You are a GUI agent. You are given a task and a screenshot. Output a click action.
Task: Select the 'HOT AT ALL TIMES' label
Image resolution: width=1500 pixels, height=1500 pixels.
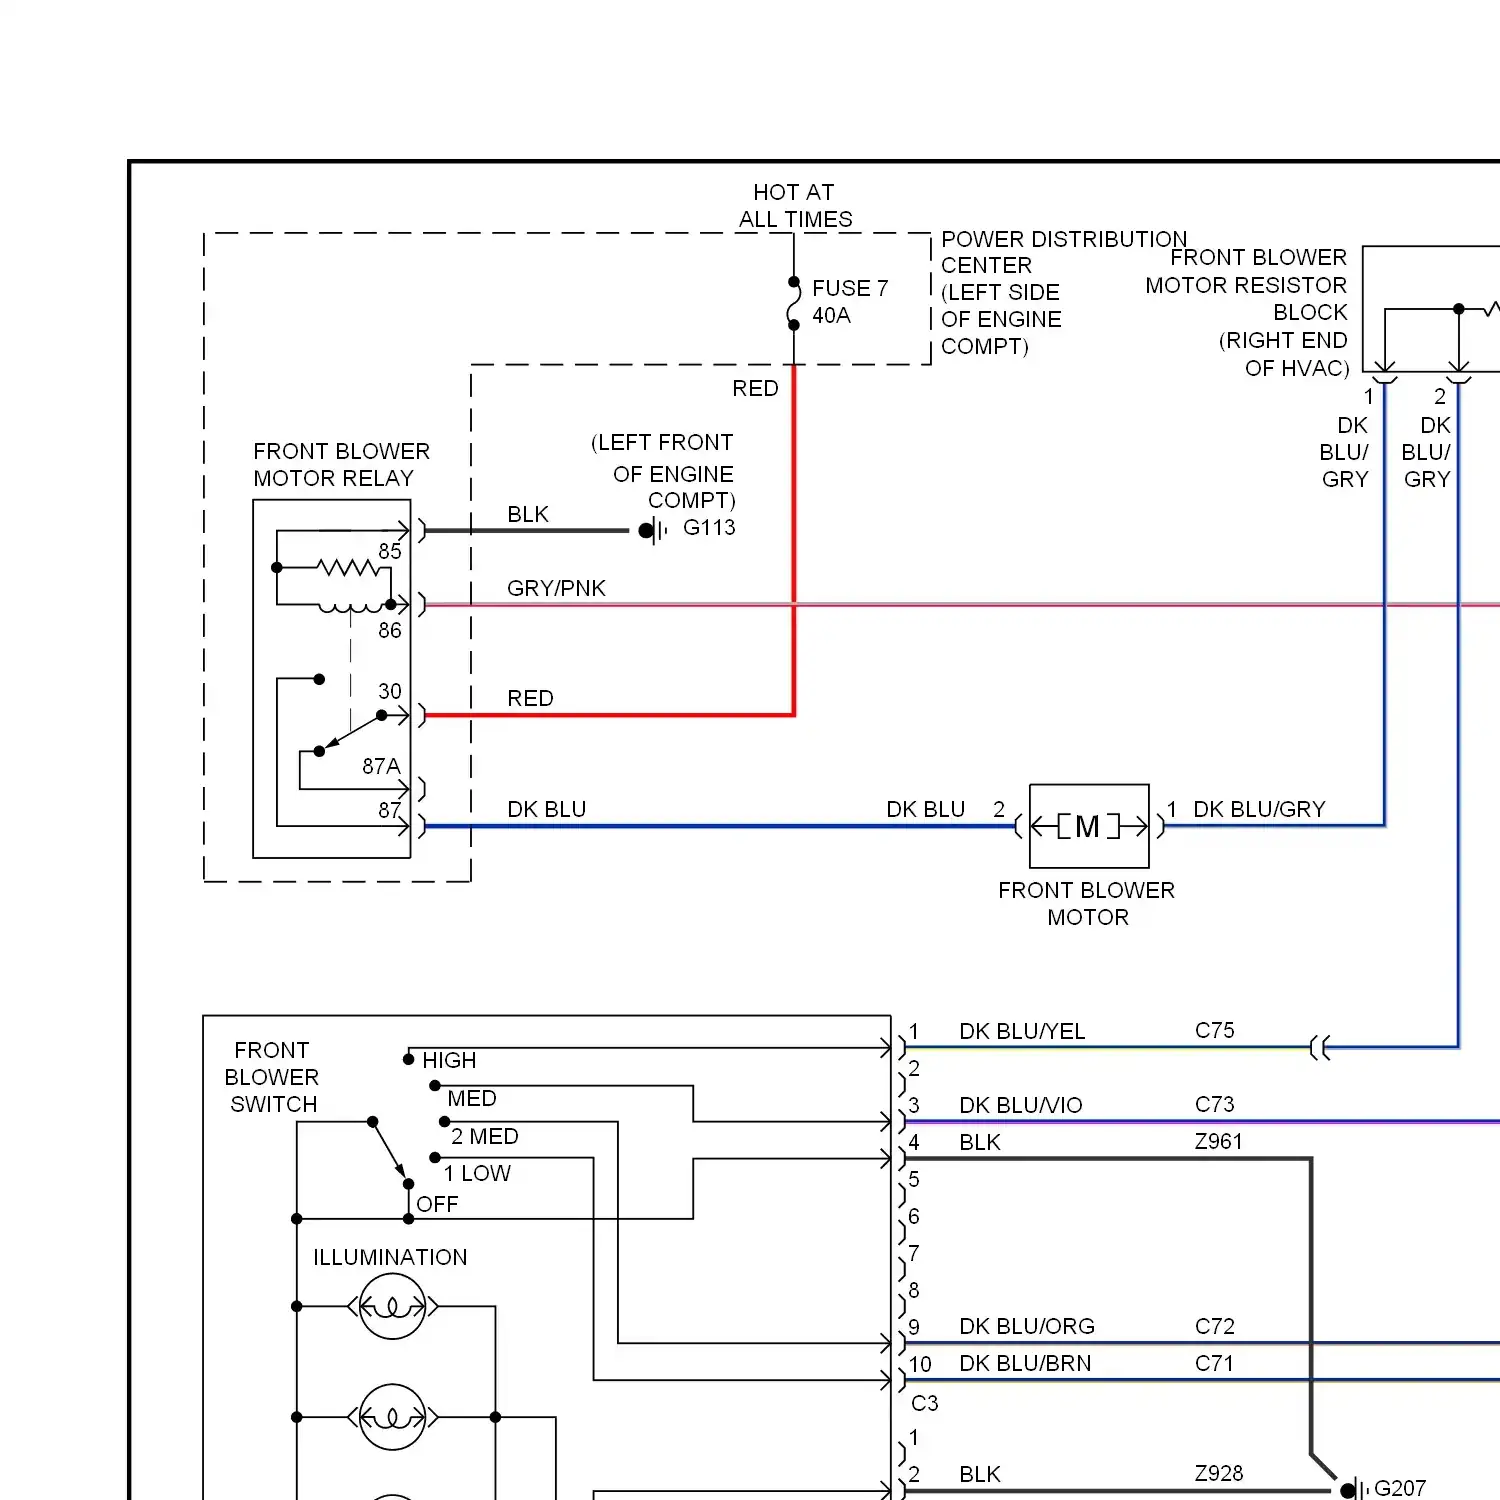tap(795, 205)
